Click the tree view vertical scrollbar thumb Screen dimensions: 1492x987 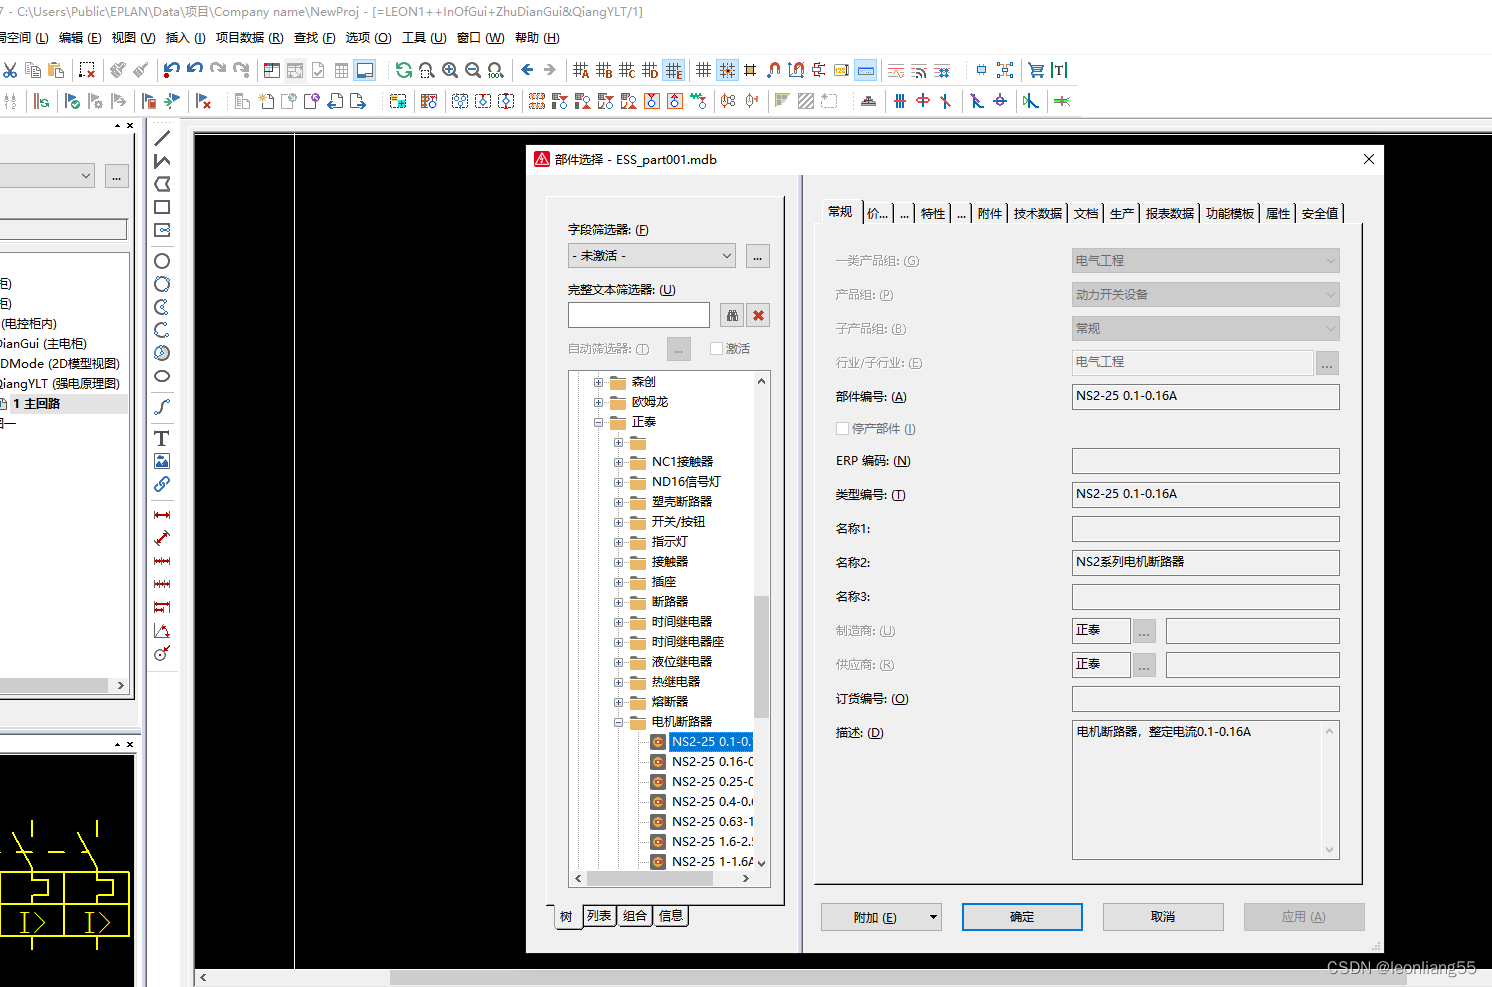[x=761, y=655]
